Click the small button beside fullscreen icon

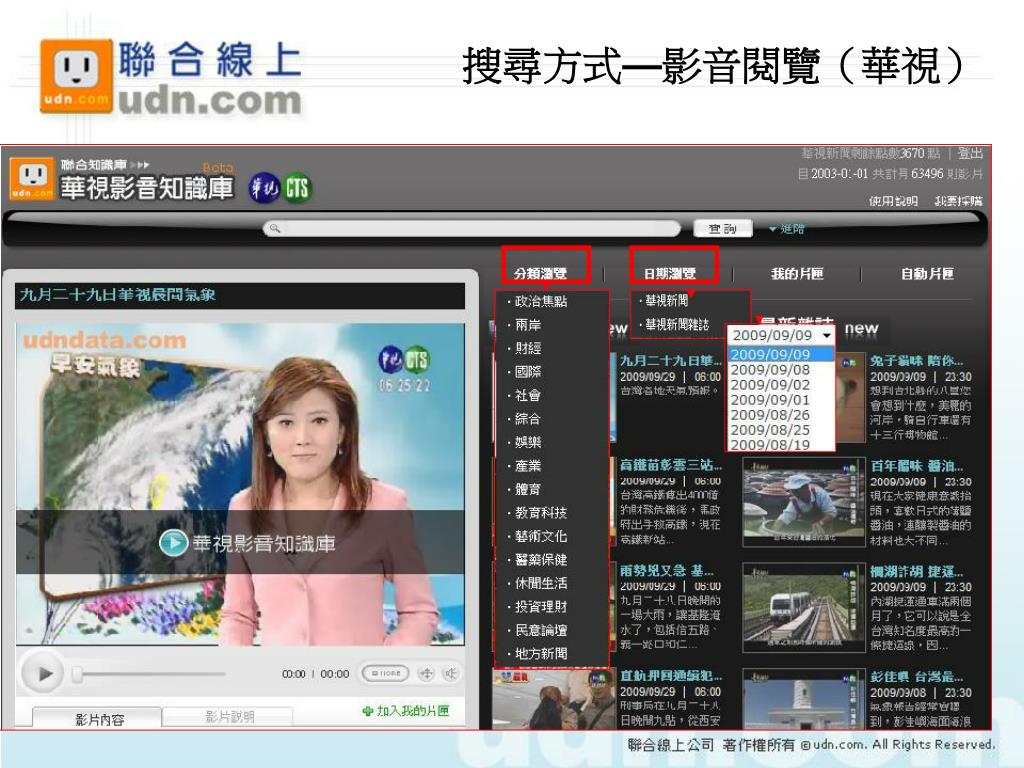(386, 673)
